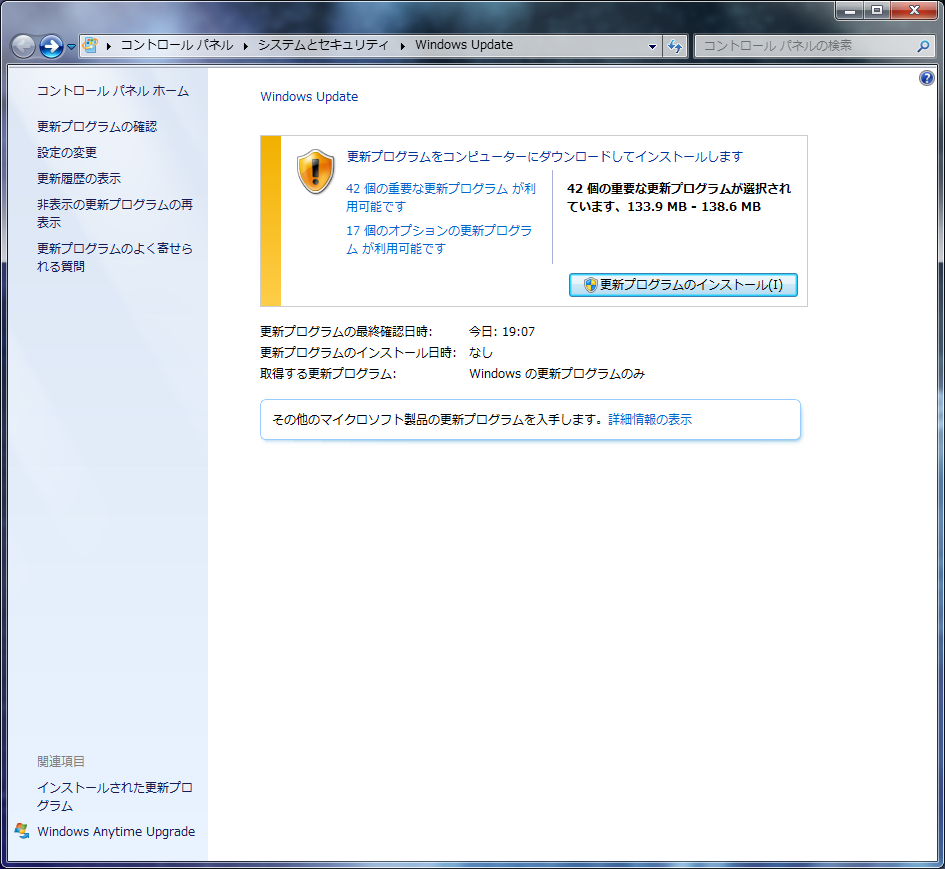The height and width of the screenshot is (869, 945).
Task: Open 更新履歴の表示 in sidebar
Action: click(x=79, y=178)
